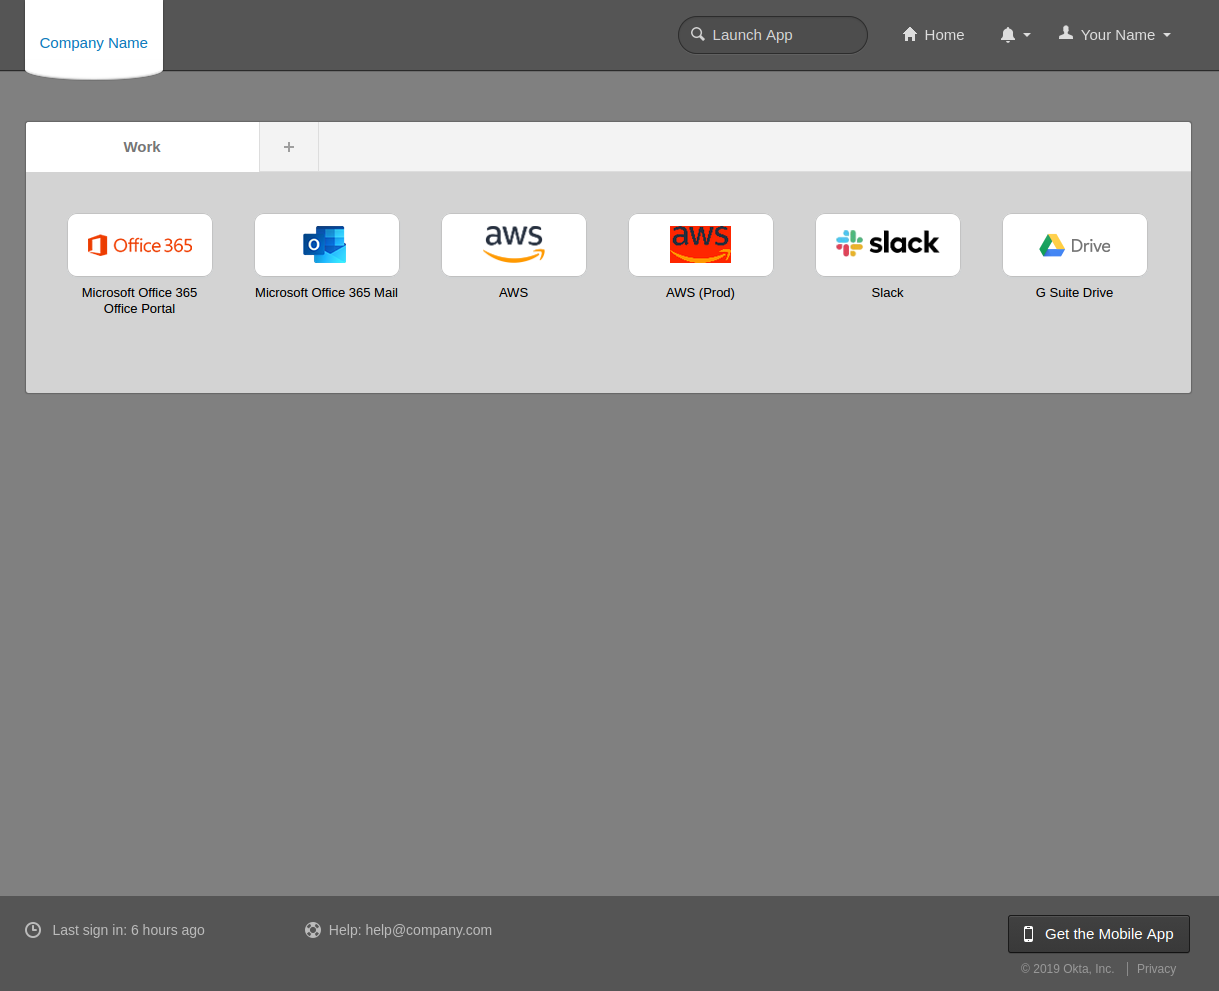Click the mobile phone icon in footer
This screenshot has width=1219, height=991.
(x=1028, y=934)
